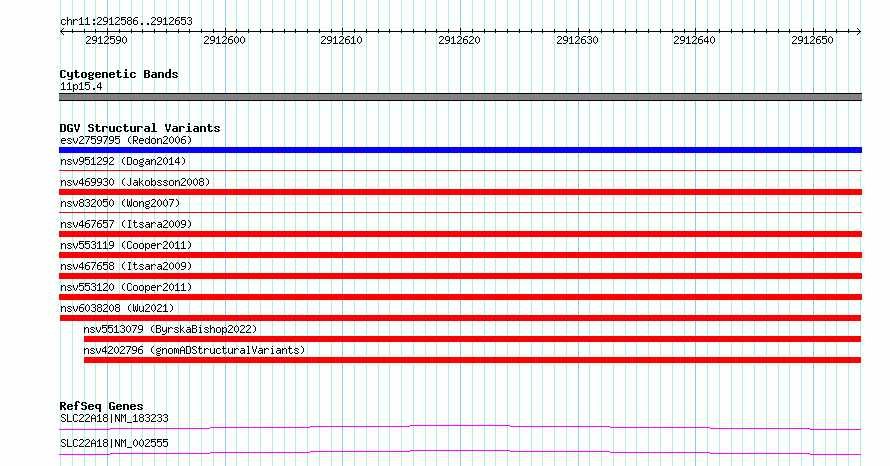Open variant nsv4202796 (gnomADStructuralVariants) label
Viewport: 890px width, 466px height.
click(194, 350)
